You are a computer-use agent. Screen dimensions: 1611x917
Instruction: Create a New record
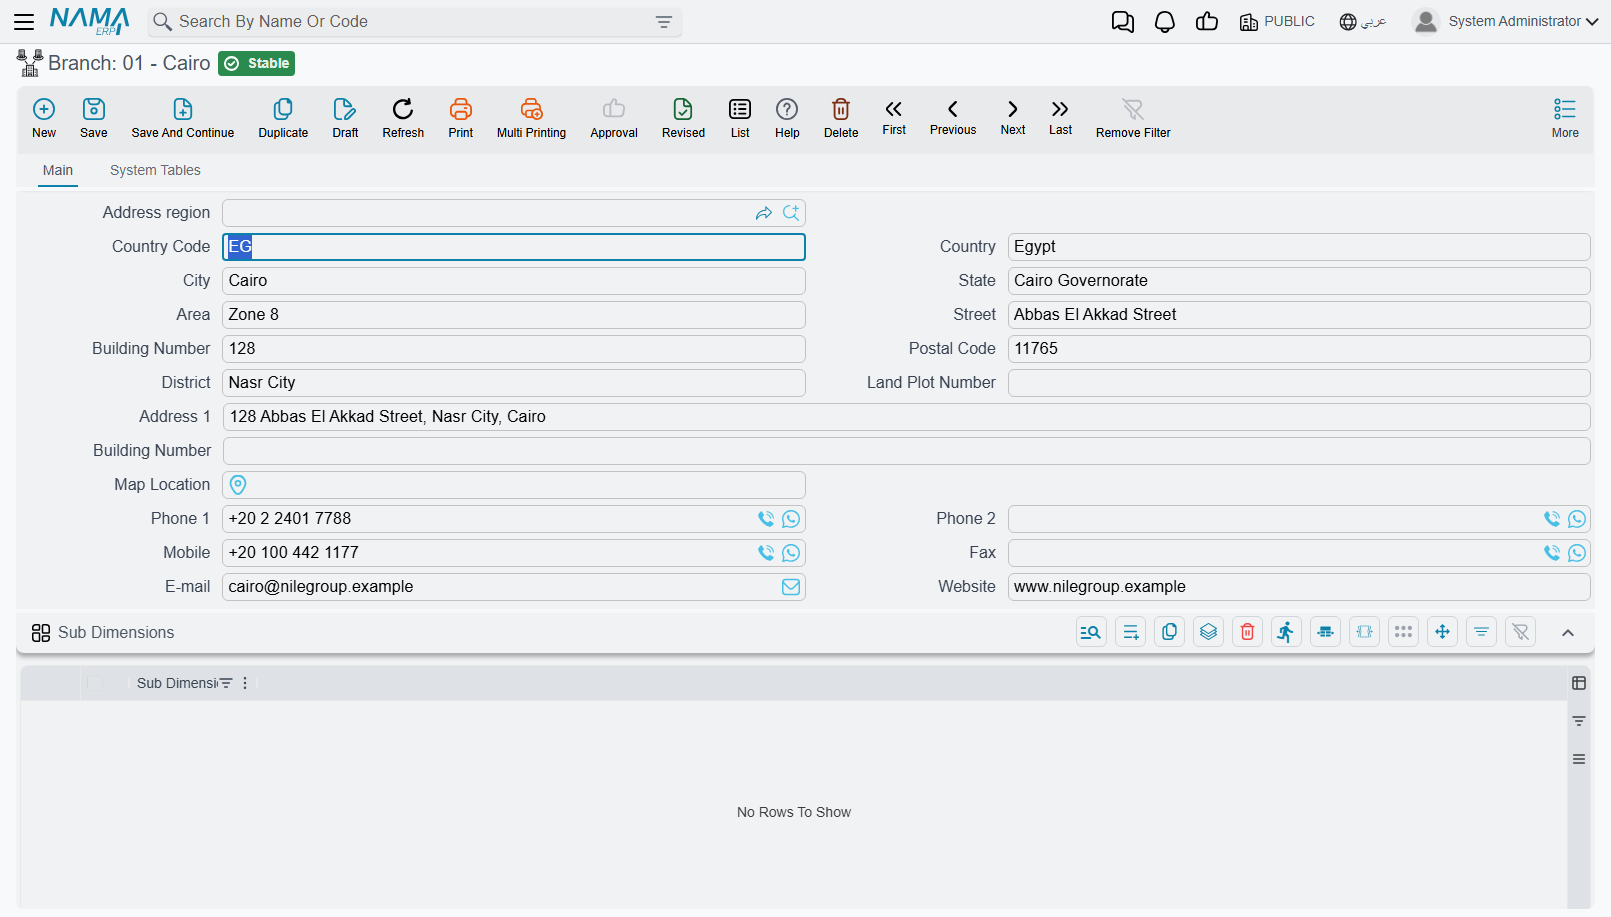point(44,118)
